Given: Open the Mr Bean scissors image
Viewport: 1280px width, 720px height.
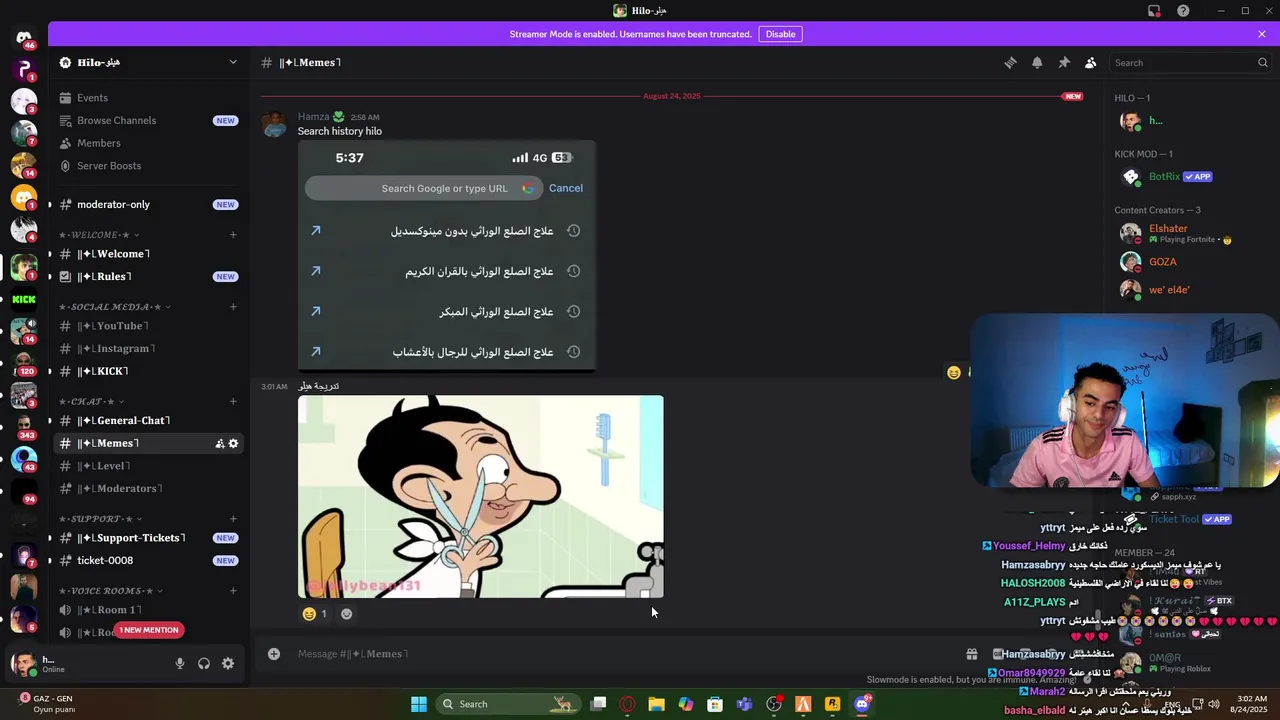Looking at the screenshot, I should point(480,497).
